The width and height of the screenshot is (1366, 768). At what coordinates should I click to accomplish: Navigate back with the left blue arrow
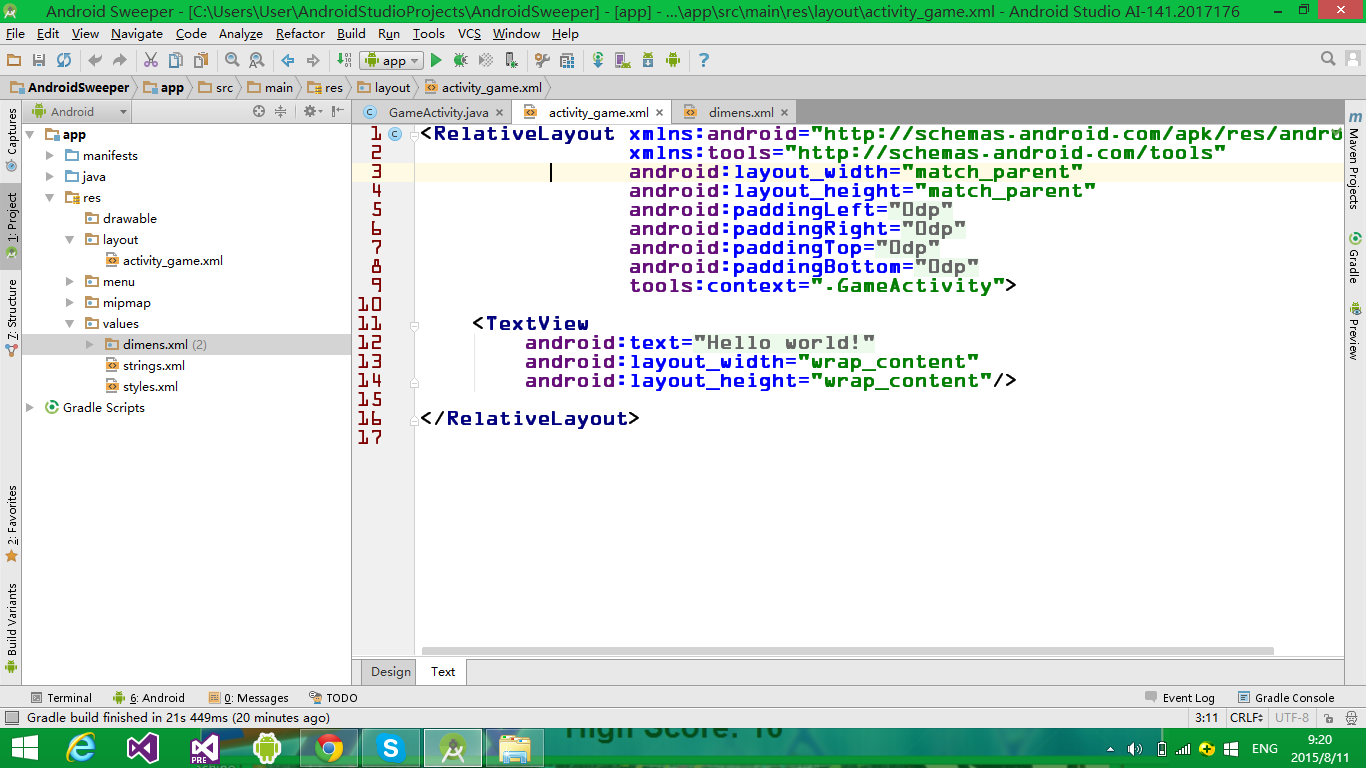coord(288,60)
